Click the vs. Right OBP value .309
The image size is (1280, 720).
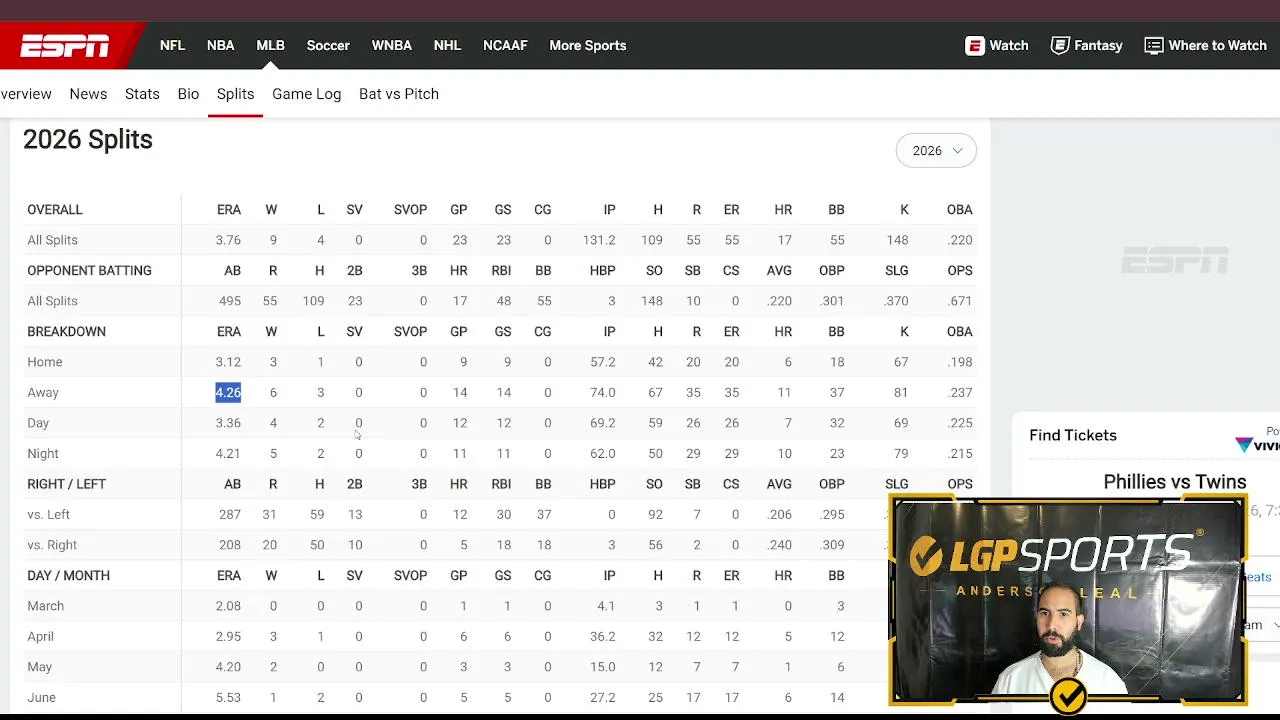click(x=832, y=545)
